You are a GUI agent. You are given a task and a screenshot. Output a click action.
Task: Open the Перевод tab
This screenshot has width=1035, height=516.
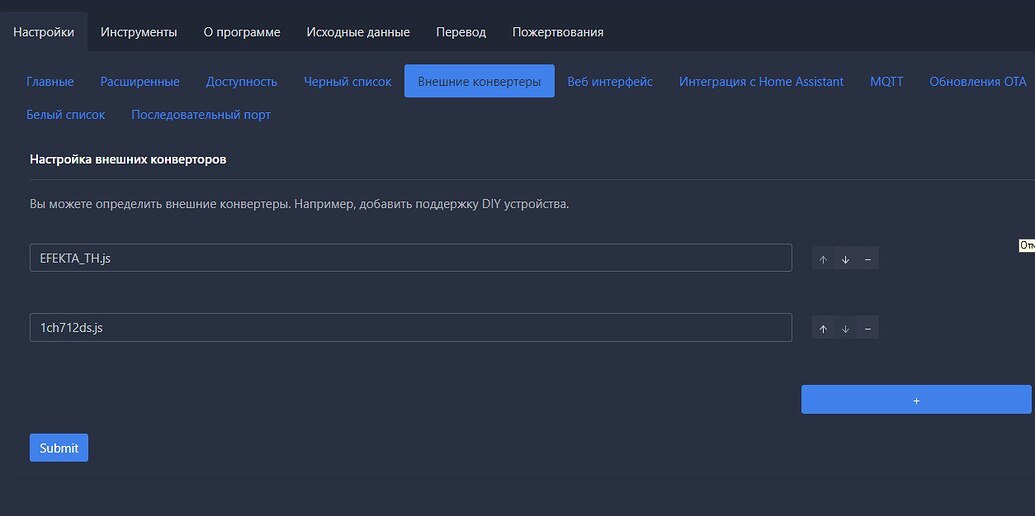(461, 32)
